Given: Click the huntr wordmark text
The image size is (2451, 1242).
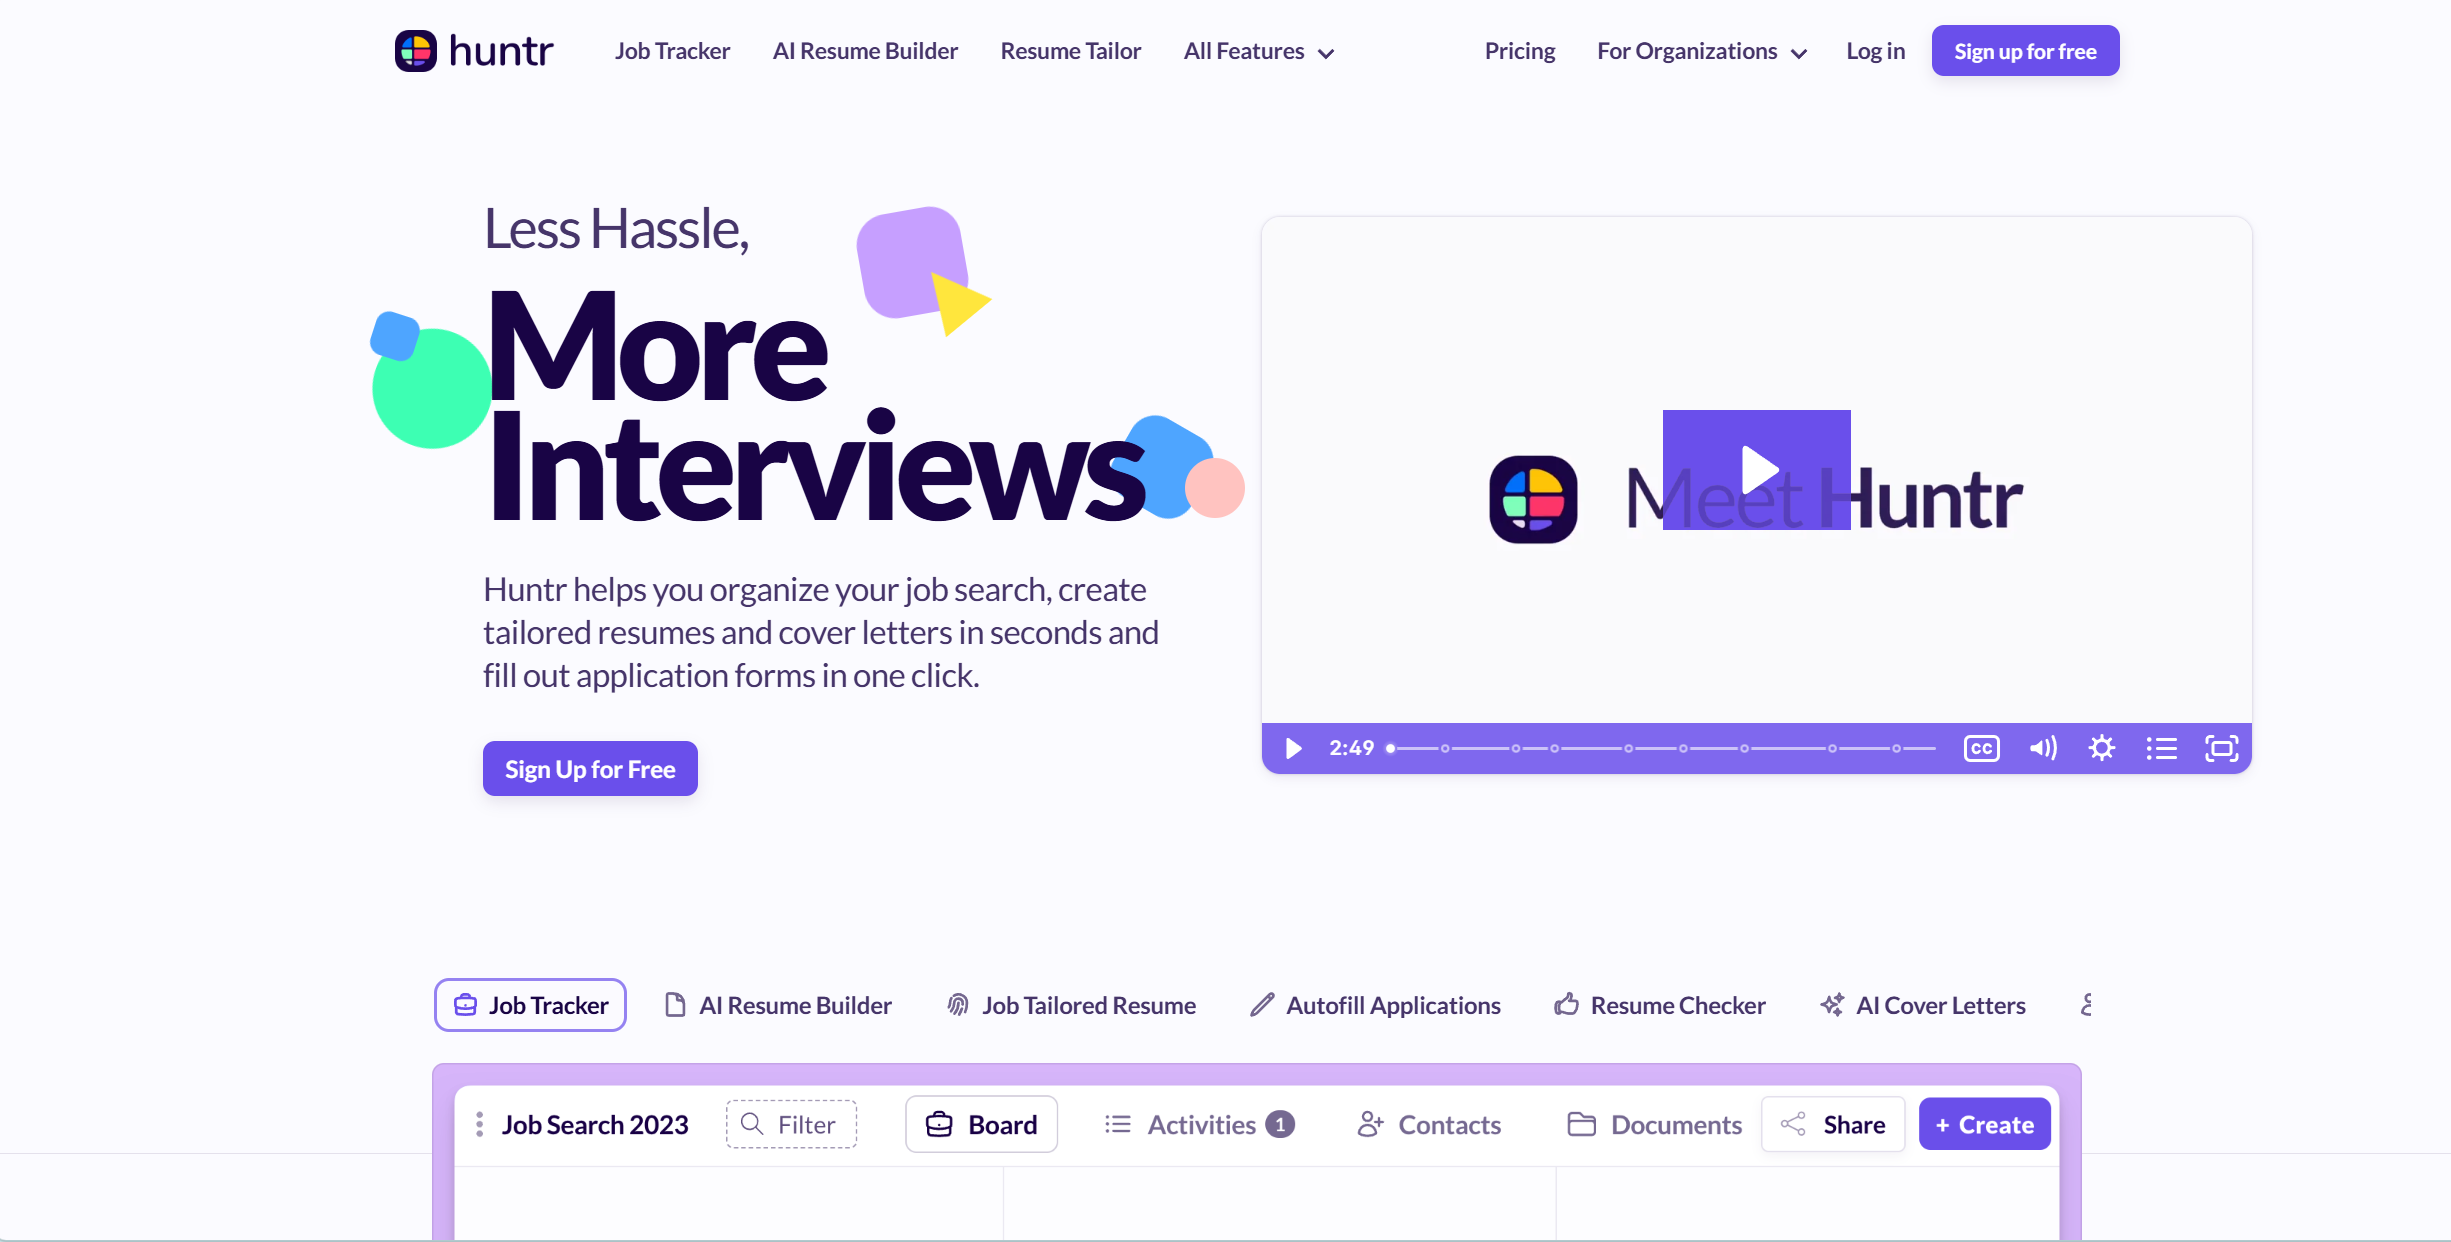Looking at the screenshot, I should click(x=501, y=51).
